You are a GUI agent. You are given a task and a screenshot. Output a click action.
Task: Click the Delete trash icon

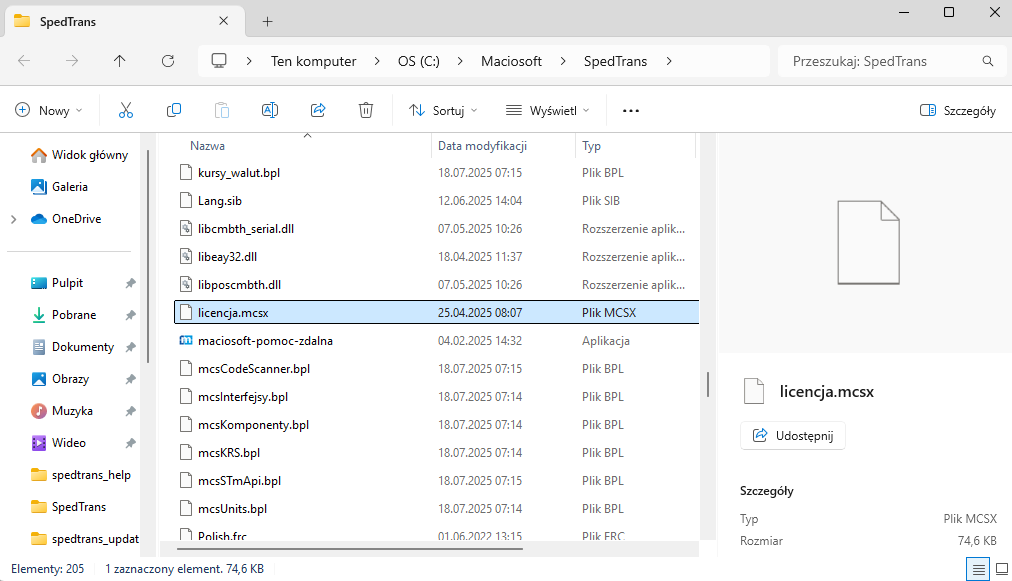[366, 110]
